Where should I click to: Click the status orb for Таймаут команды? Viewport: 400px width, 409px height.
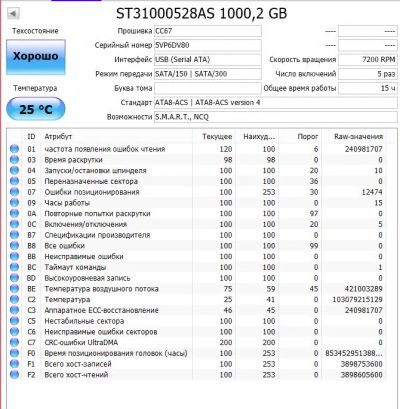(14, 267)
